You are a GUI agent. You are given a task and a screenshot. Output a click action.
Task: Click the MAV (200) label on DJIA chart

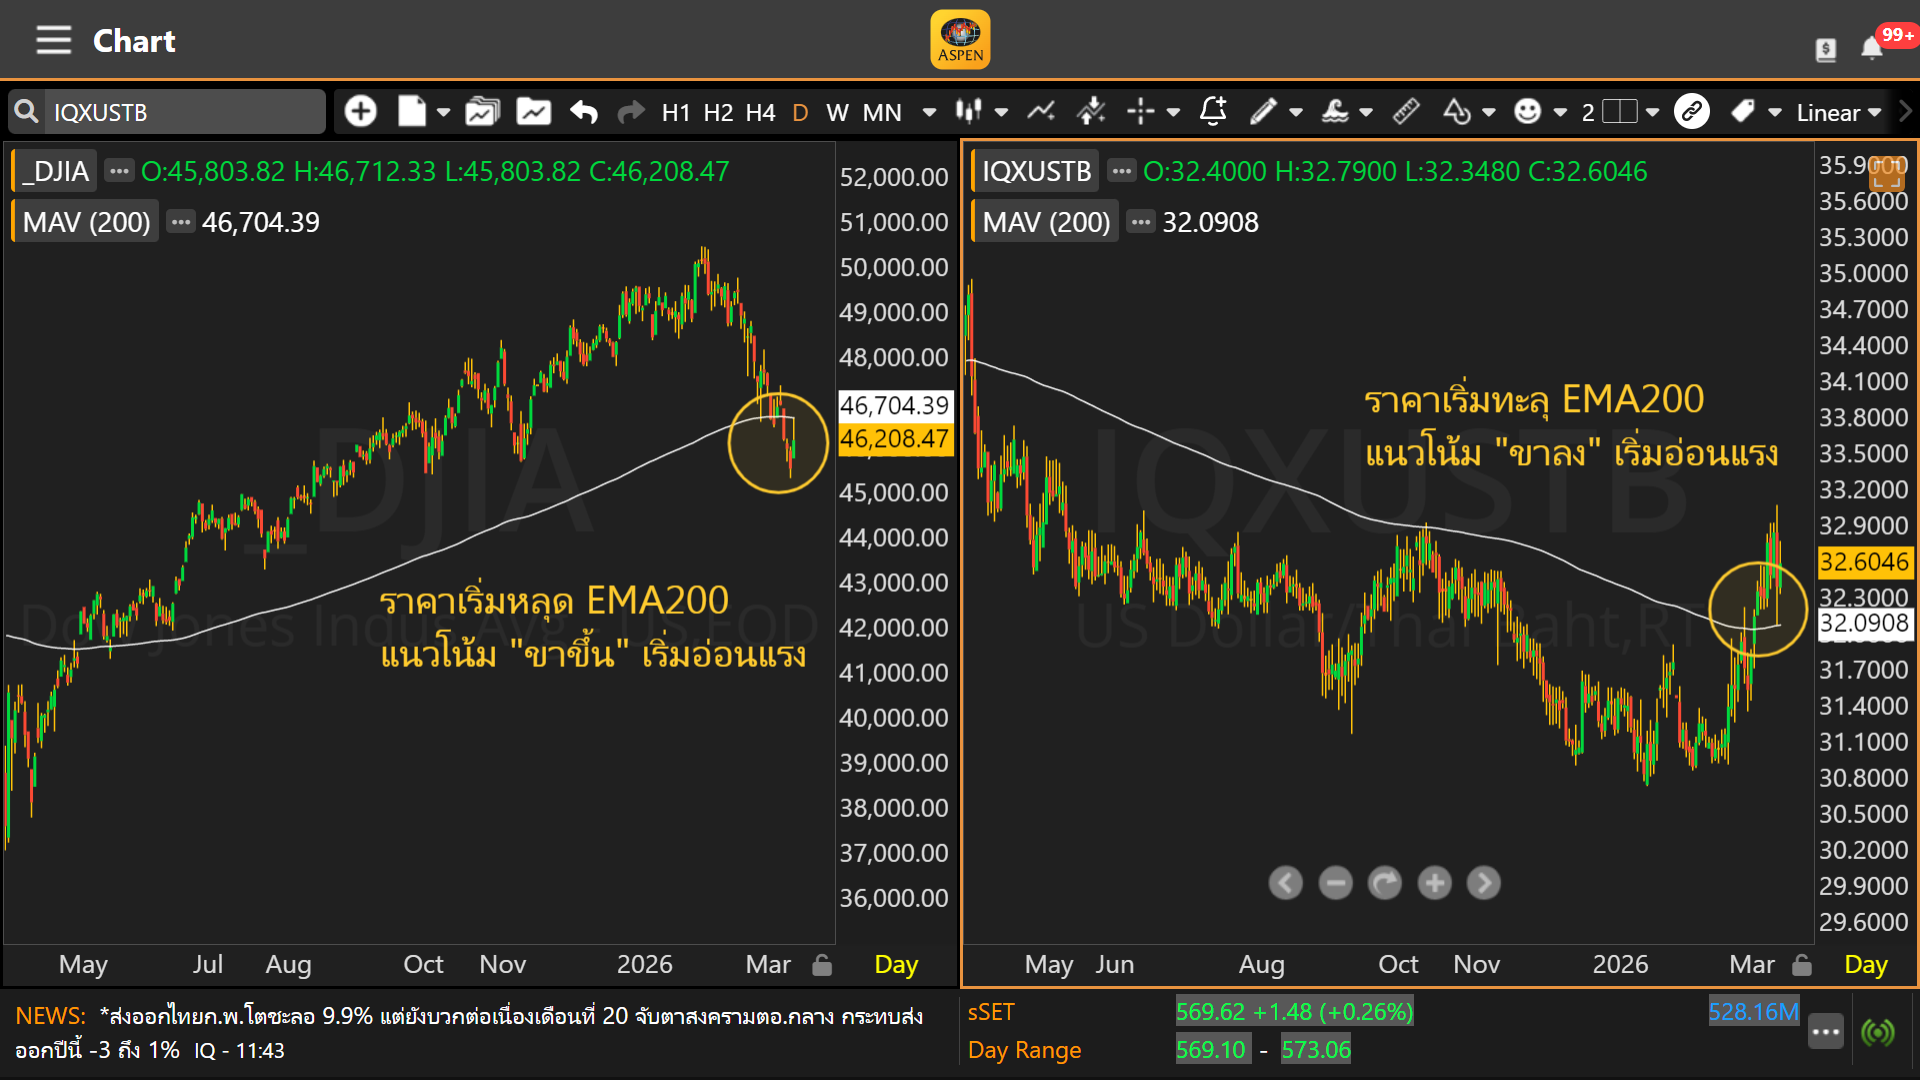coord(86,222)
